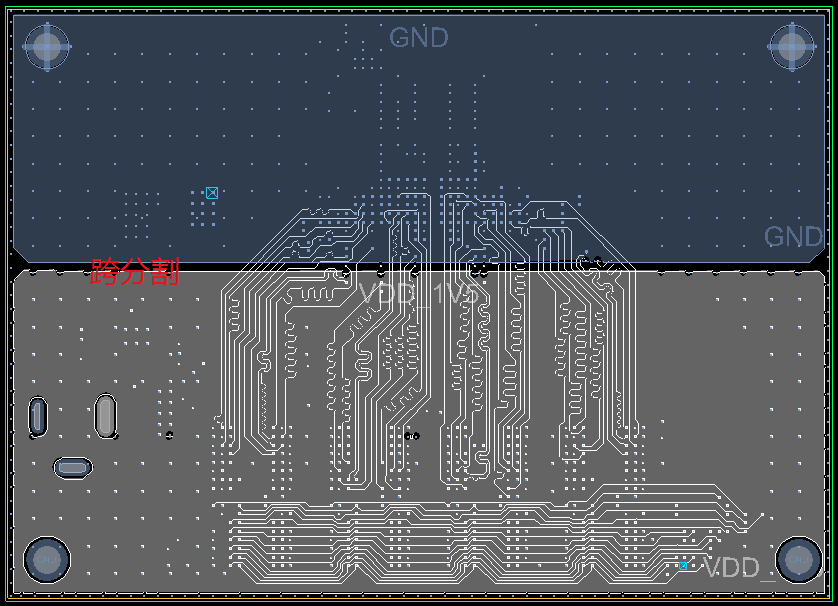This screenshot has width=838, height=606.
Task: Click the VDD_1V5 plane net label
Action: pyautogui.click(x=418, y=293)
